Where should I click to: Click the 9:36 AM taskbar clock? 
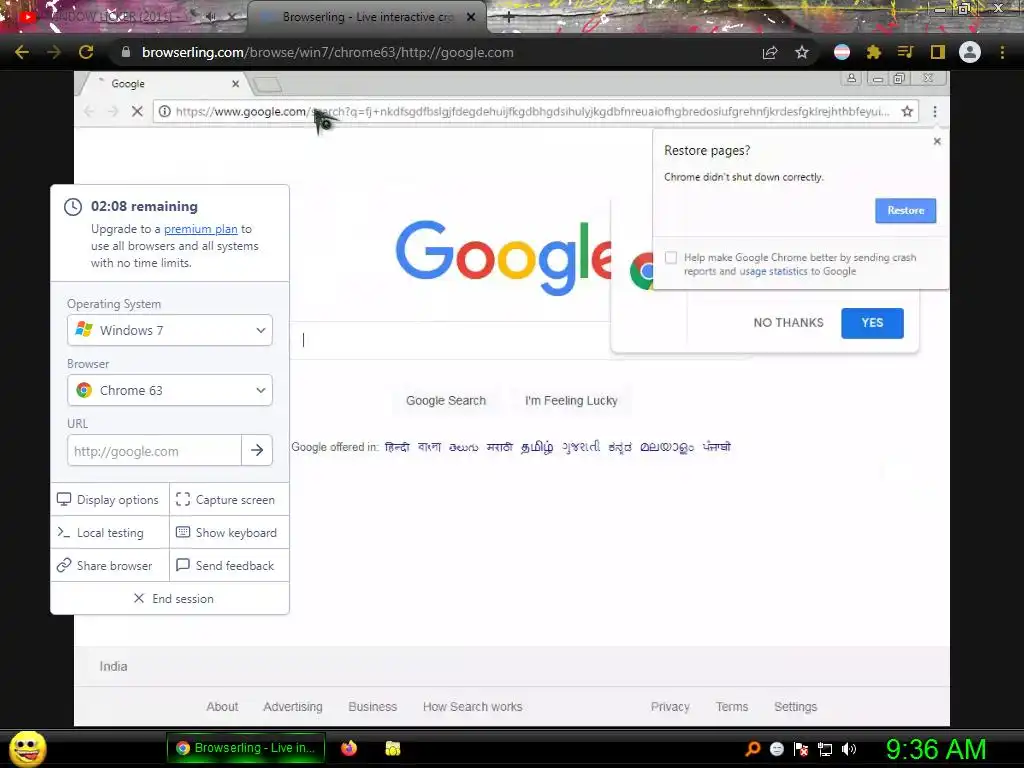coord(935,749)
